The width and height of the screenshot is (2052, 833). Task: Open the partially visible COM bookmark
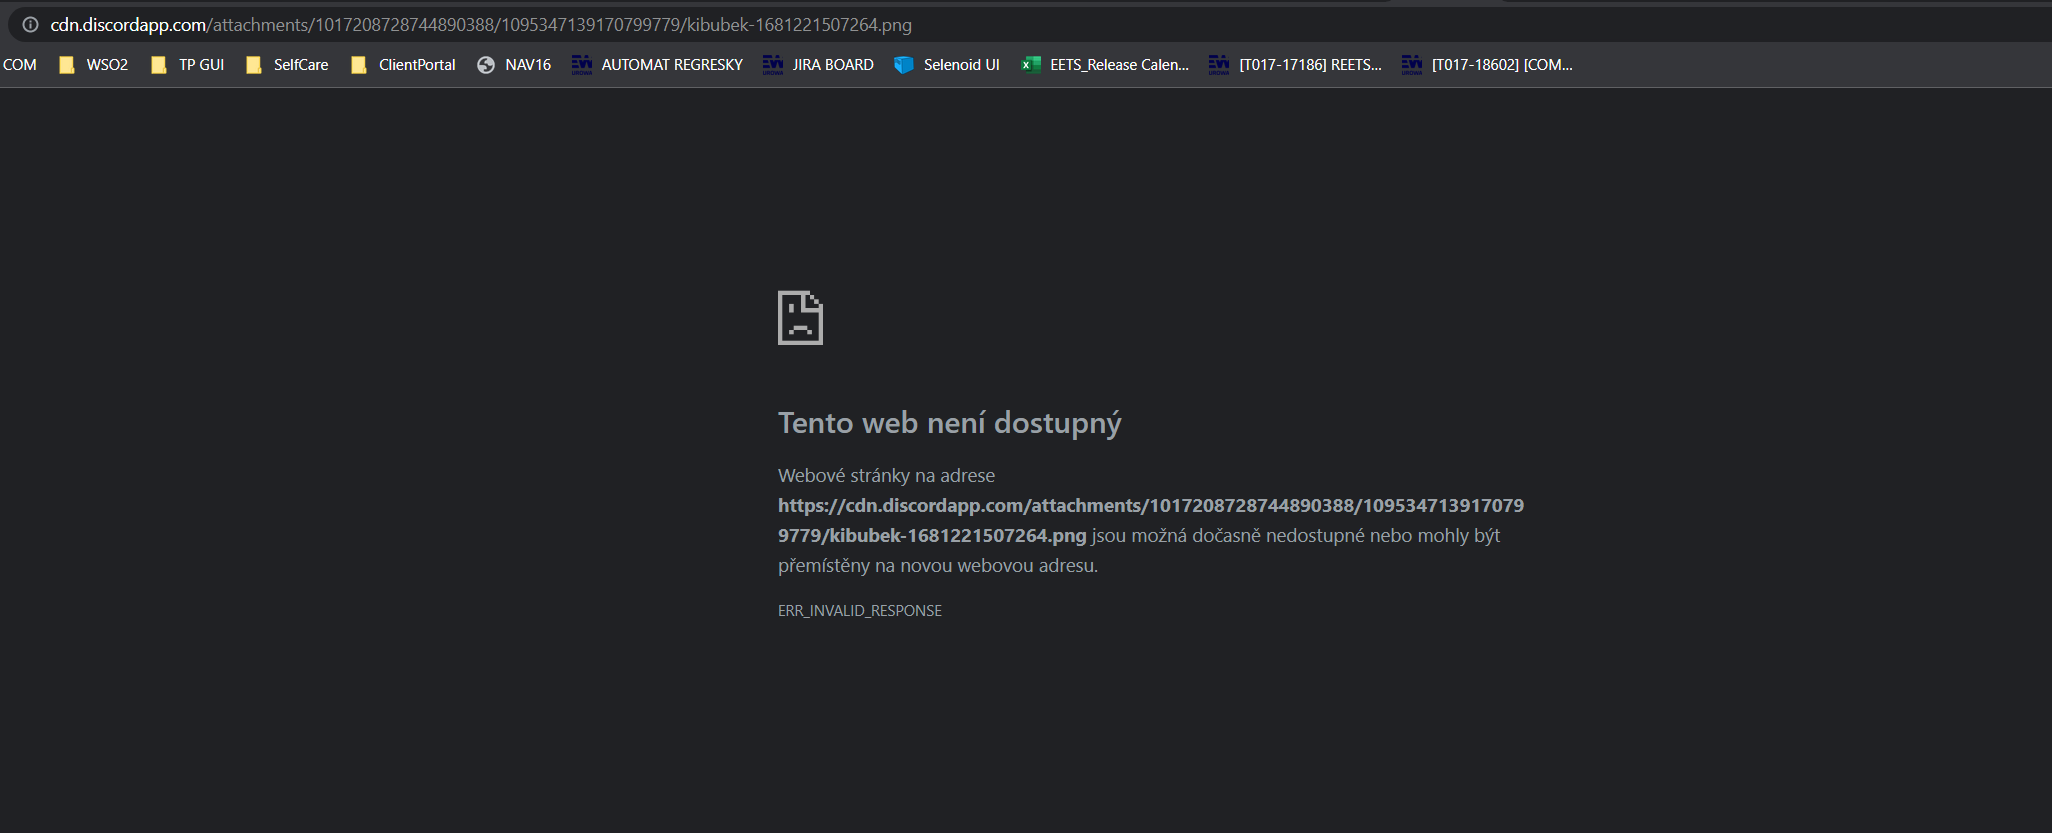[x=19, y=65]
